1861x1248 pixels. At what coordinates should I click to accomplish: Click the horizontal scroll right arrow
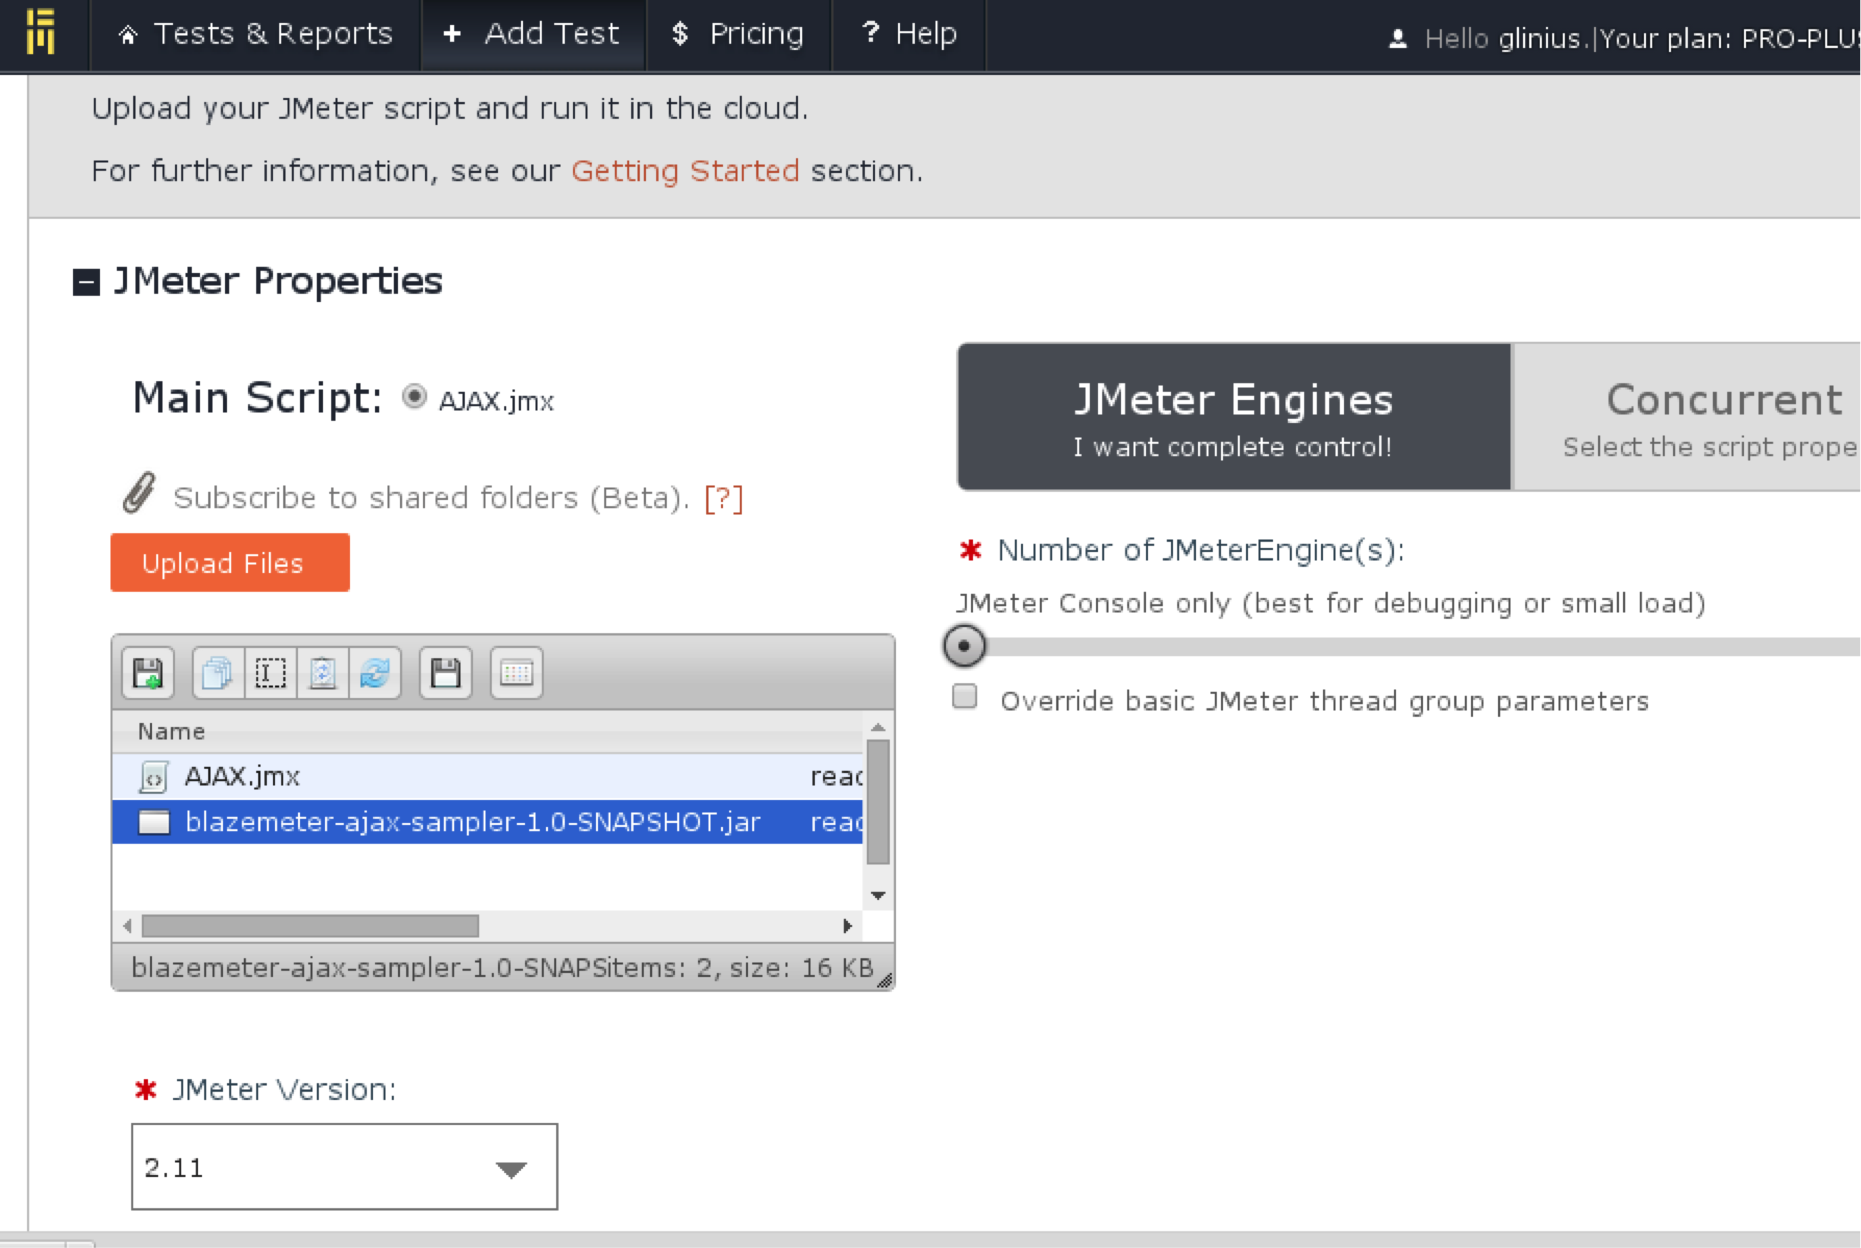click(x=848, y=926)
